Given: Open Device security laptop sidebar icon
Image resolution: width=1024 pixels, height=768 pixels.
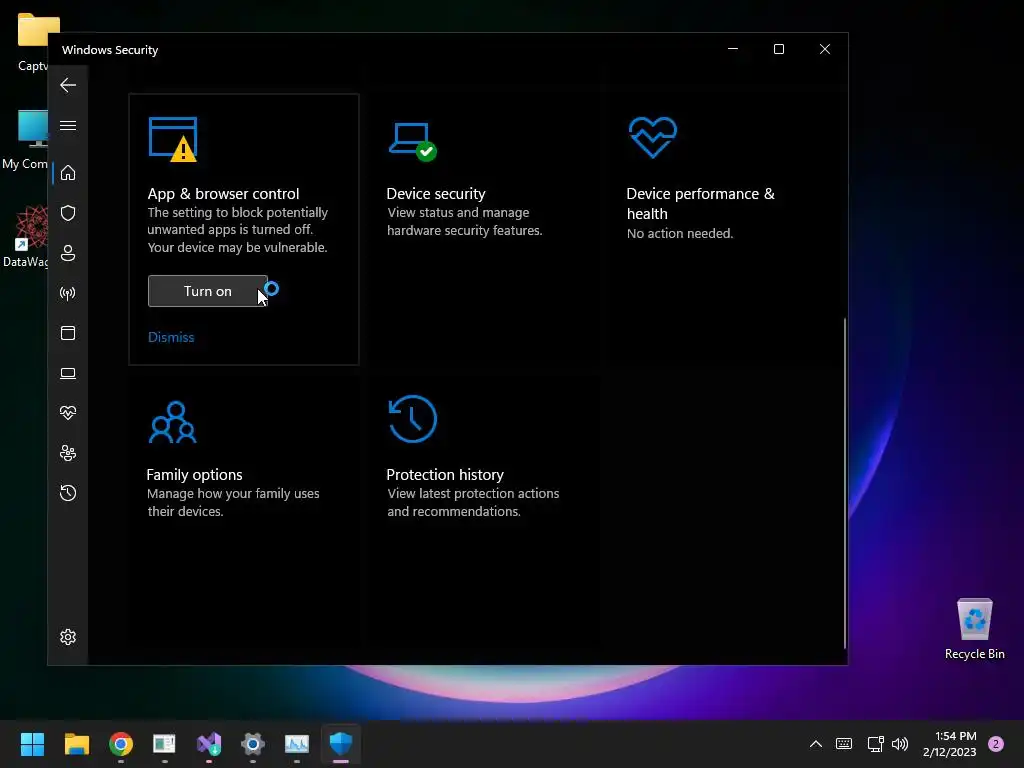Looking at the screenshot, I should [68, 374].
